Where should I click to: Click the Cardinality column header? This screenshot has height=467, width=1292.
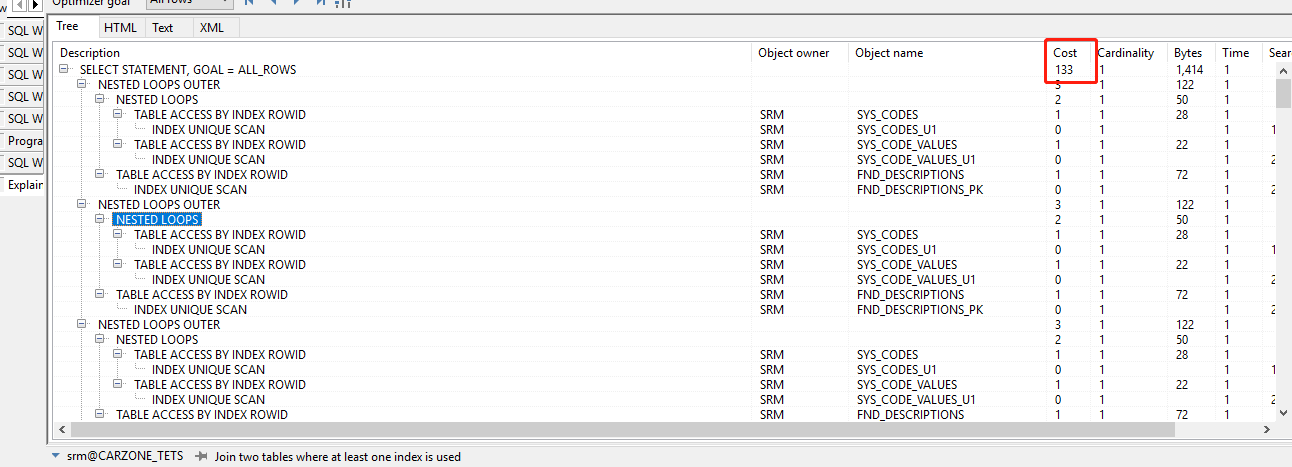pos(1125,53)
